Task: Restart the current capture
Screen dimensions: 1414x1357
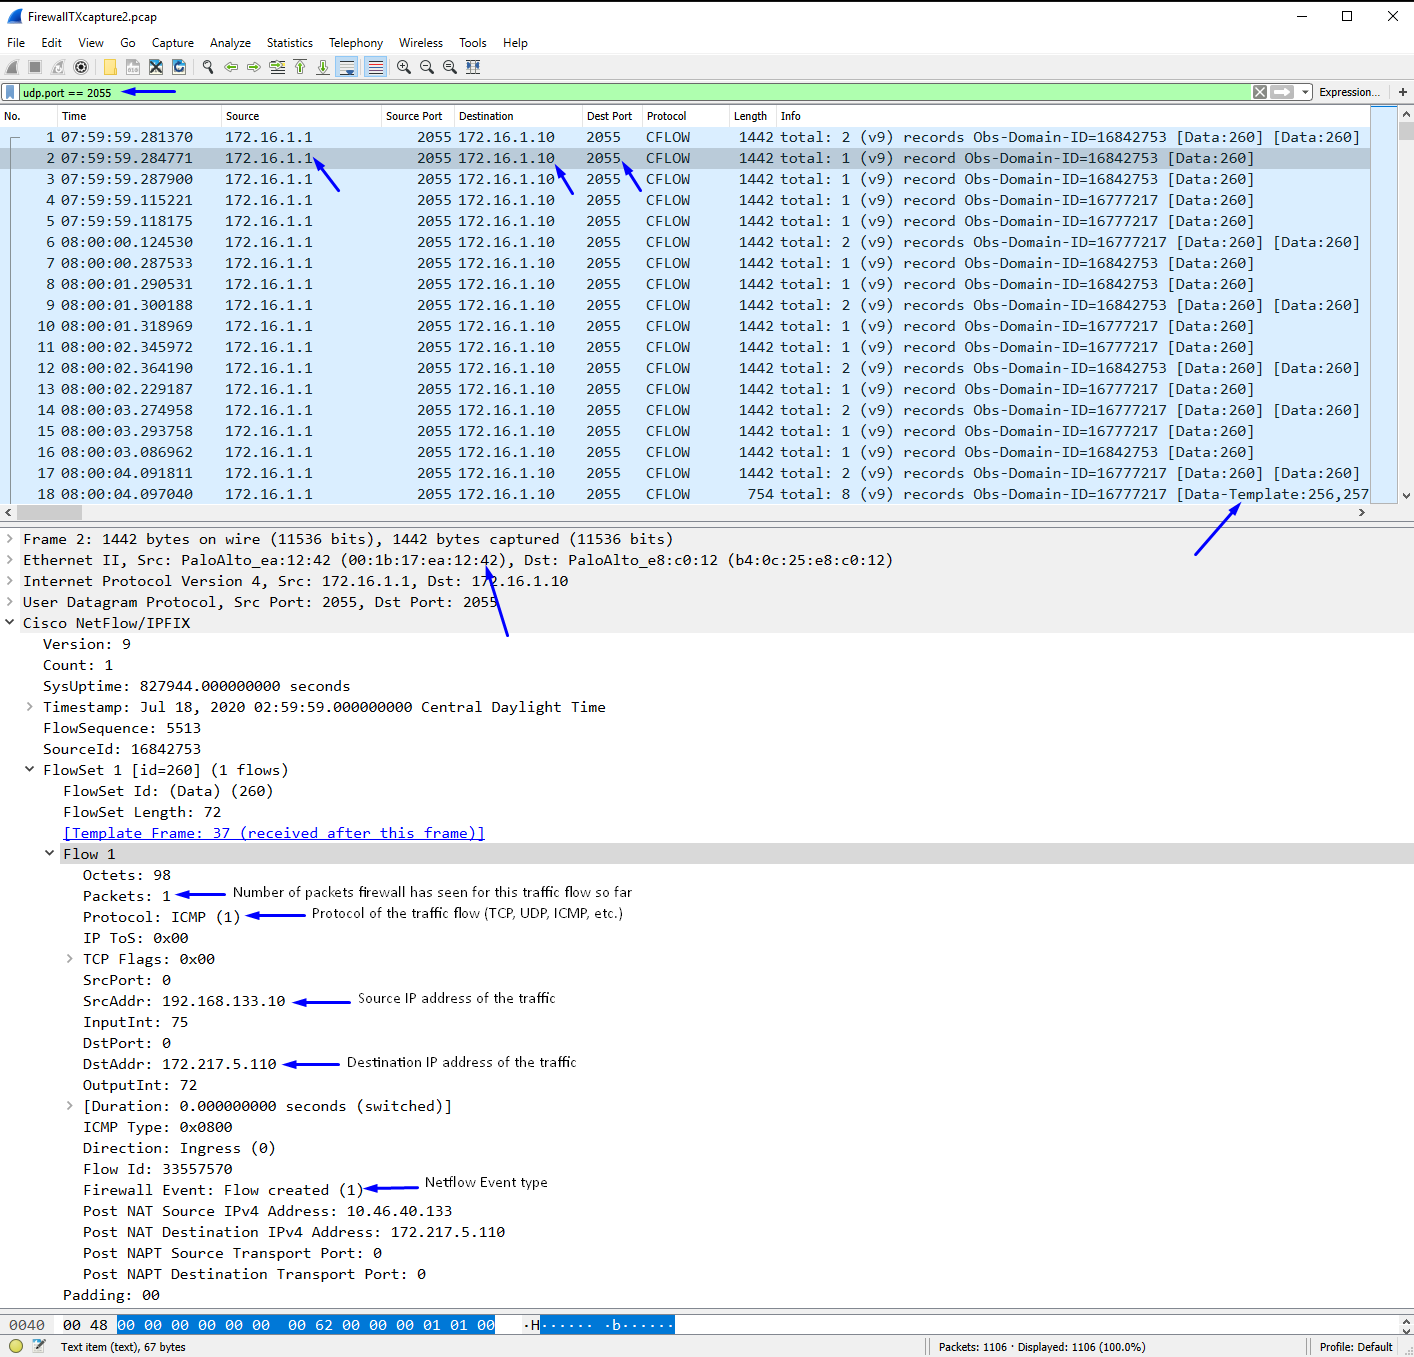Action: (x=57, y=67)
